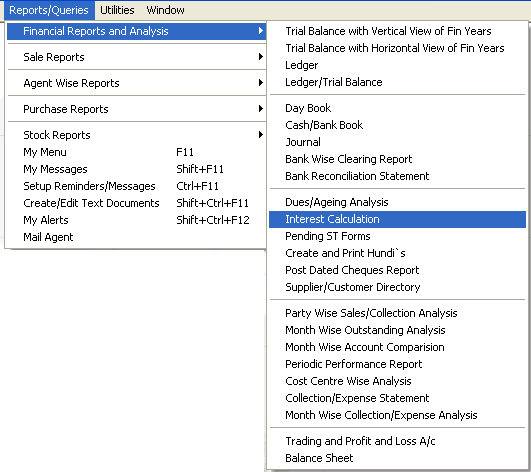531x472 pixels.
Task: Open the Day Book report
Action: pyautogui.click(x=397, y=108)
